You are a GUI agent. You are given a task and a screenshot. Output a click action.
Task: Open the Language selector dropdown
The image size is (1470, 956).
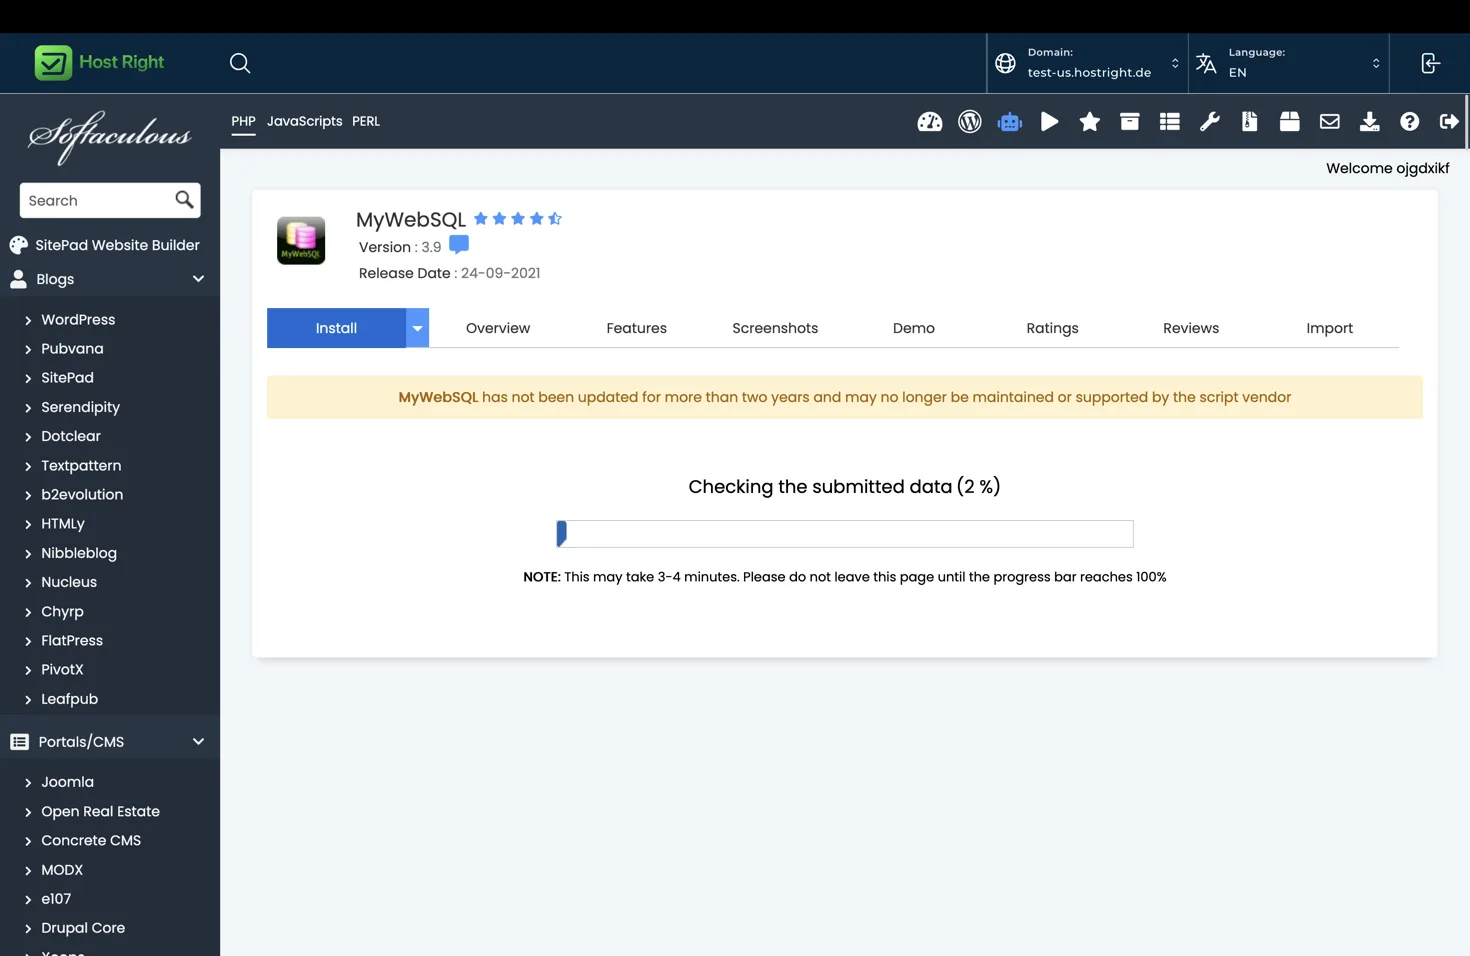pos(1288,63)
